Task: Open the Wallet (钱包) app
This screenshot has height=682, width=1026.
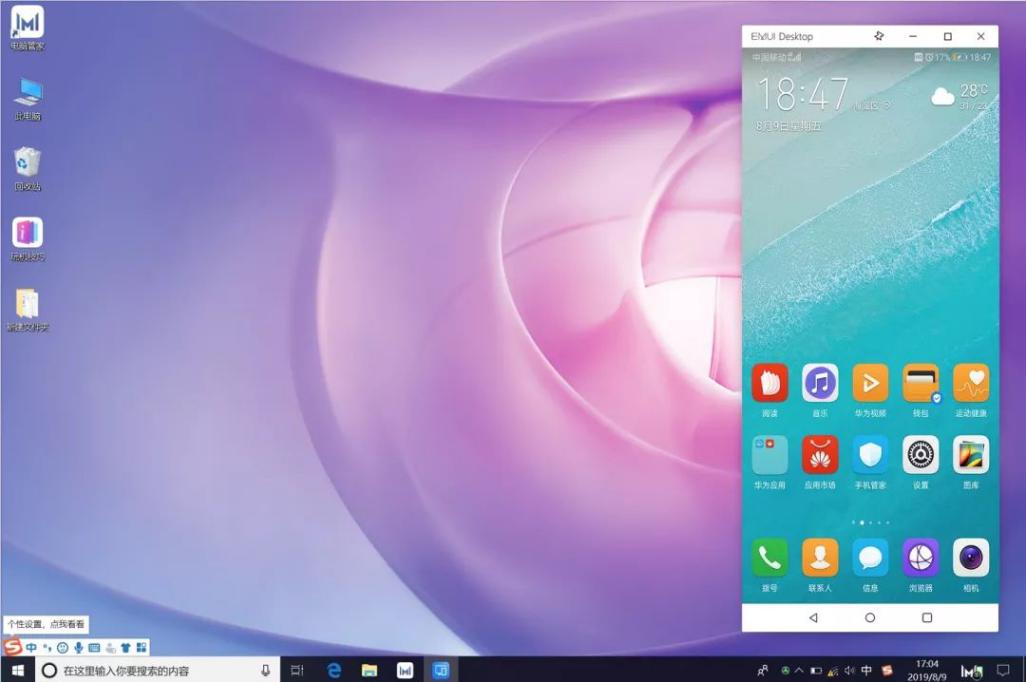Action: click(x=919, y=382)
